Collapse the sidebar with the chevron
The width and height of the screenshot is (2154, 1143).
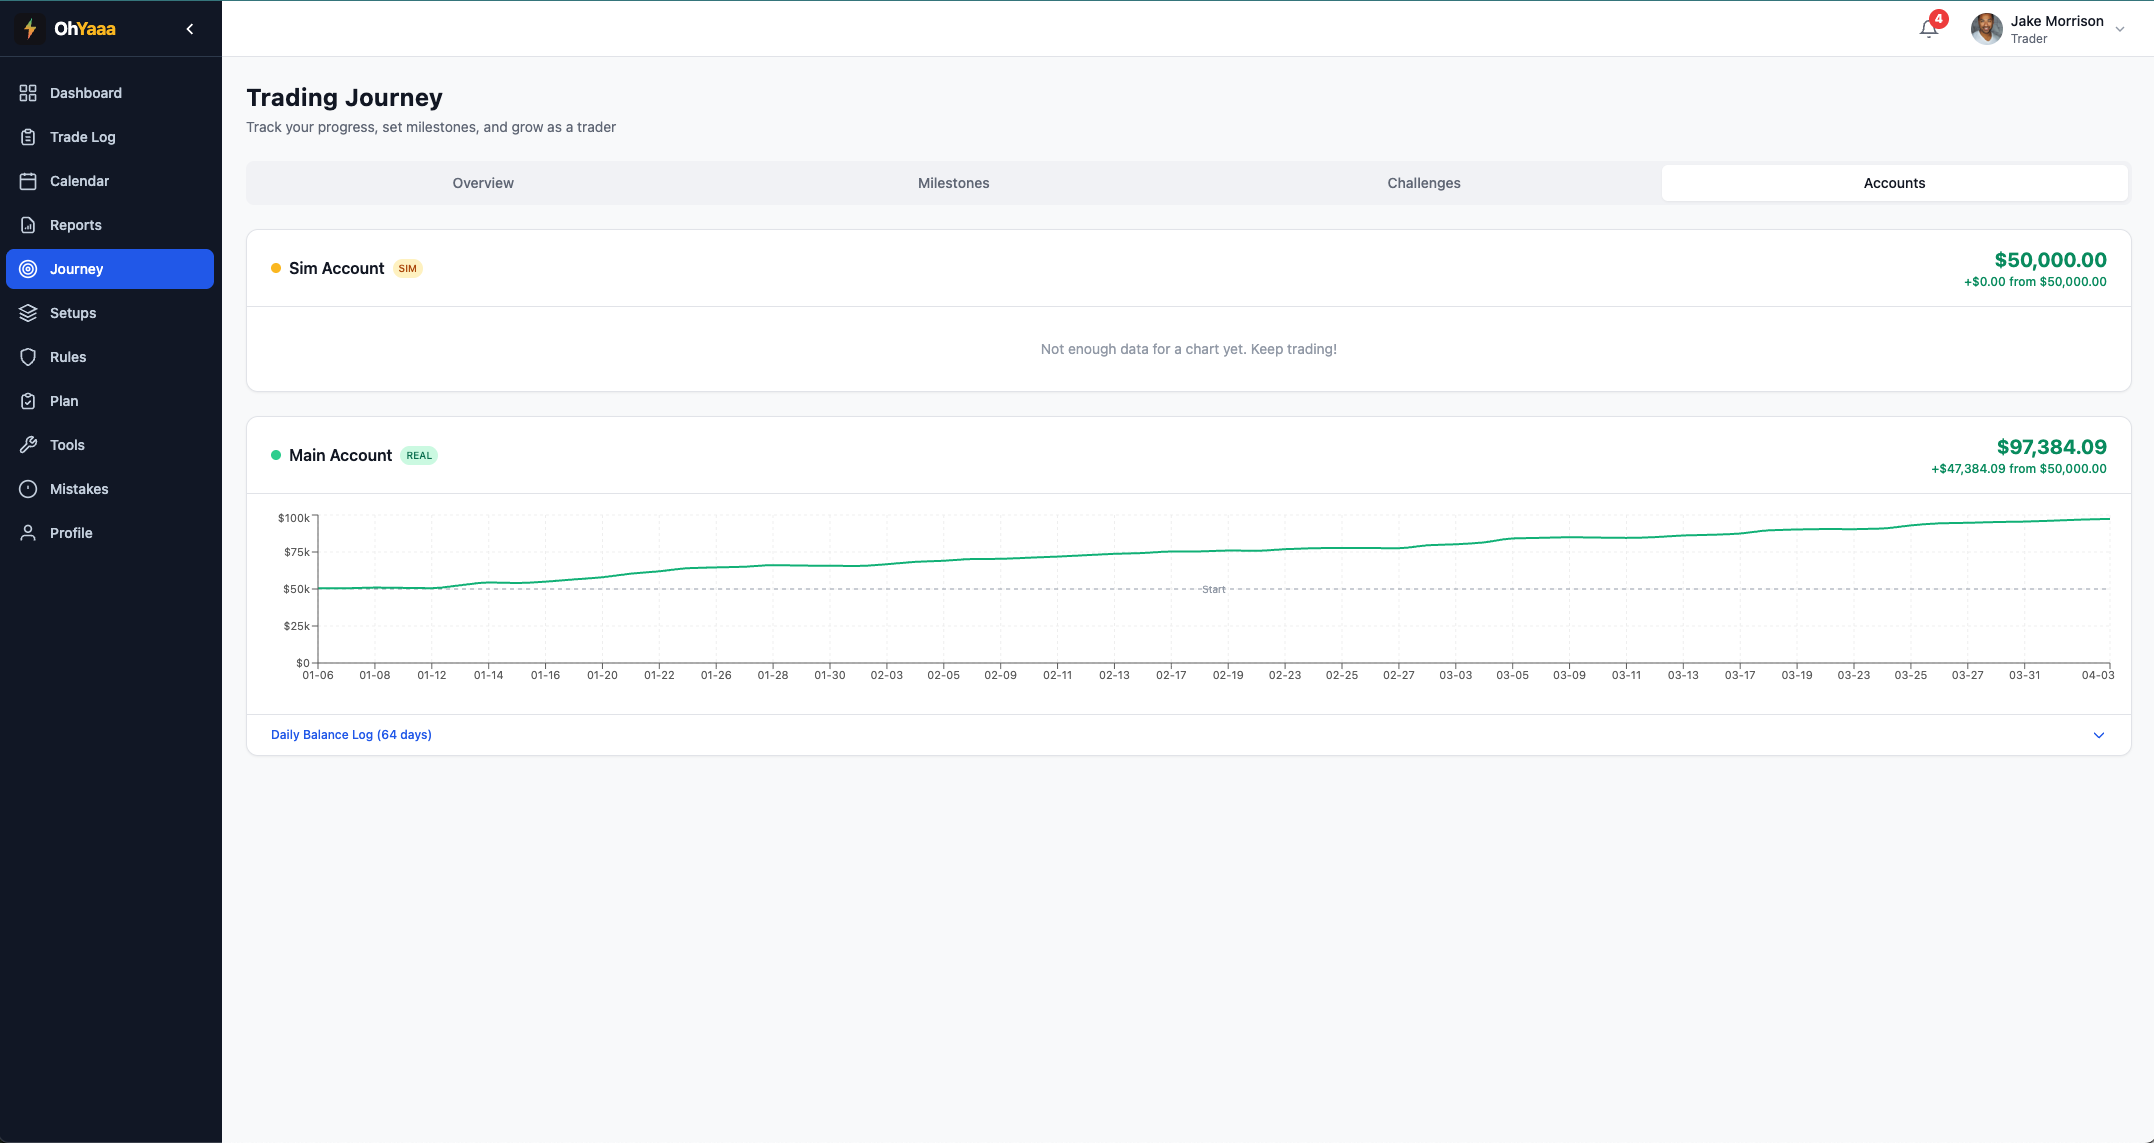coord(189,28)
